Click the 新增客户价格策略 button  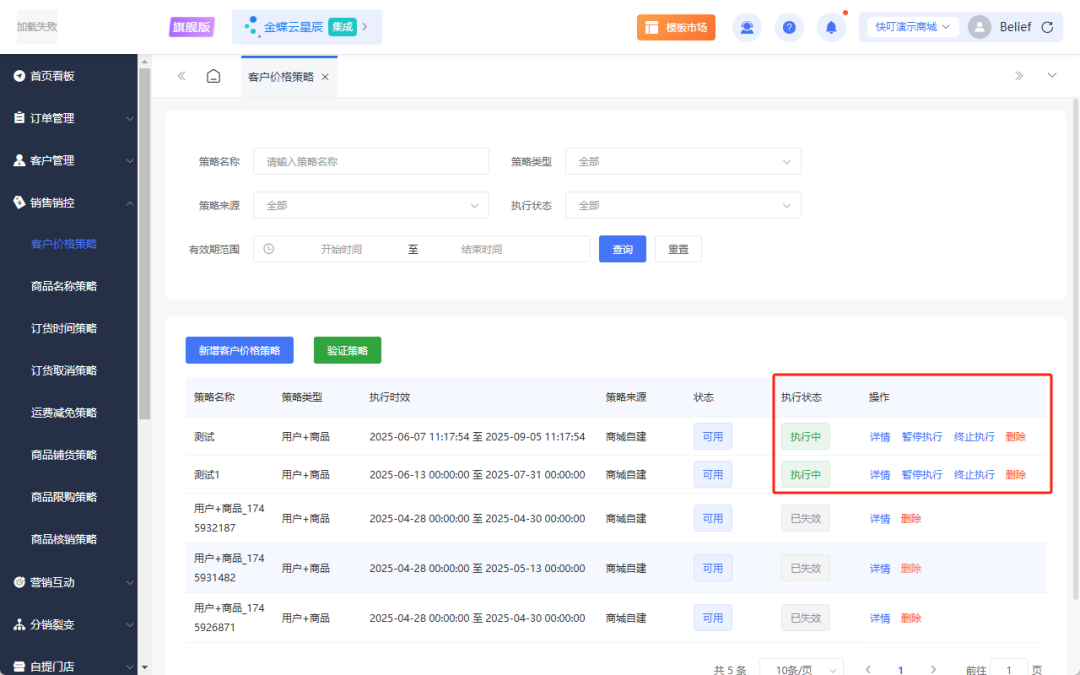point(239,350)
